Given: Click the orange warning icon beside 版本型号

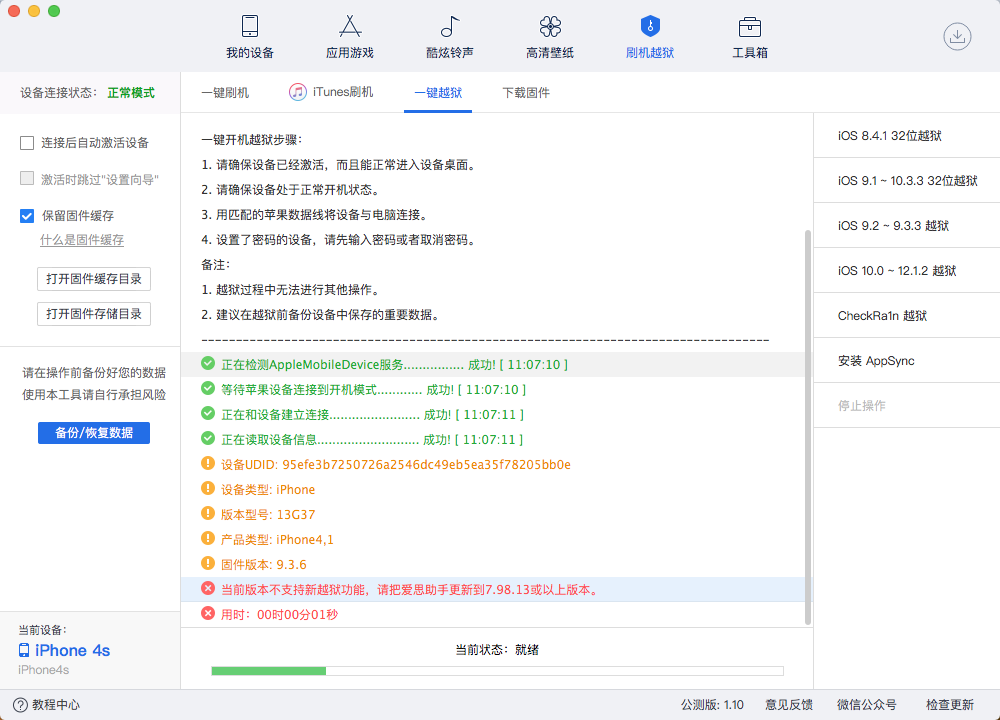Looking at the screenshot, I should (x=208, y=513).
